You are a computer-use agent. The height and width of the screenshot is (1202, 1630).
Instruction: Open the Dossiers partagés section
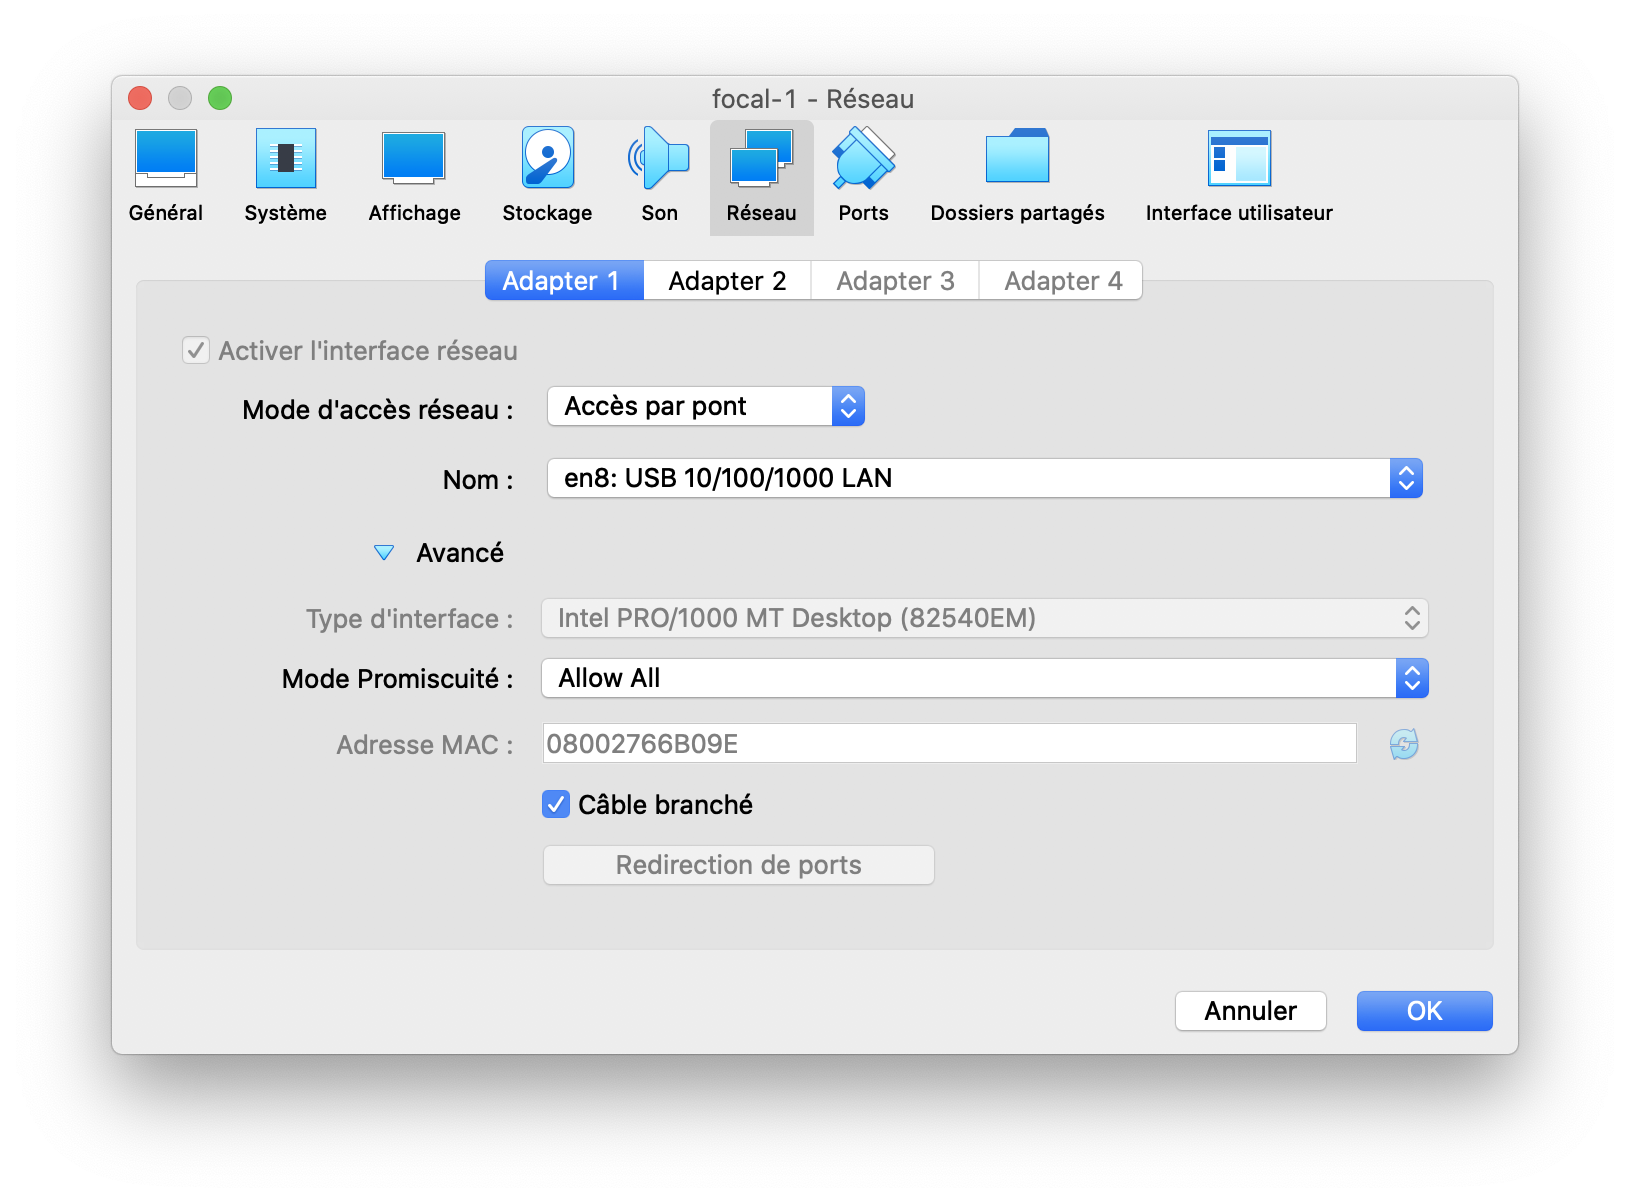click(x=1017, y=177)
